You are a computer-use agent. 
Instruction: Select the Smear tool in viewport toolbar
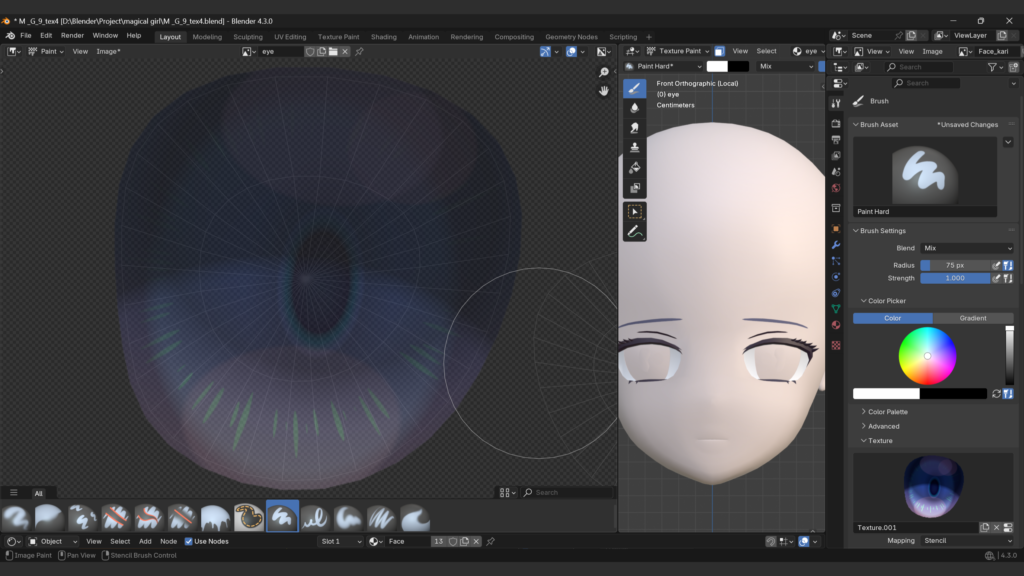(634, 127)
